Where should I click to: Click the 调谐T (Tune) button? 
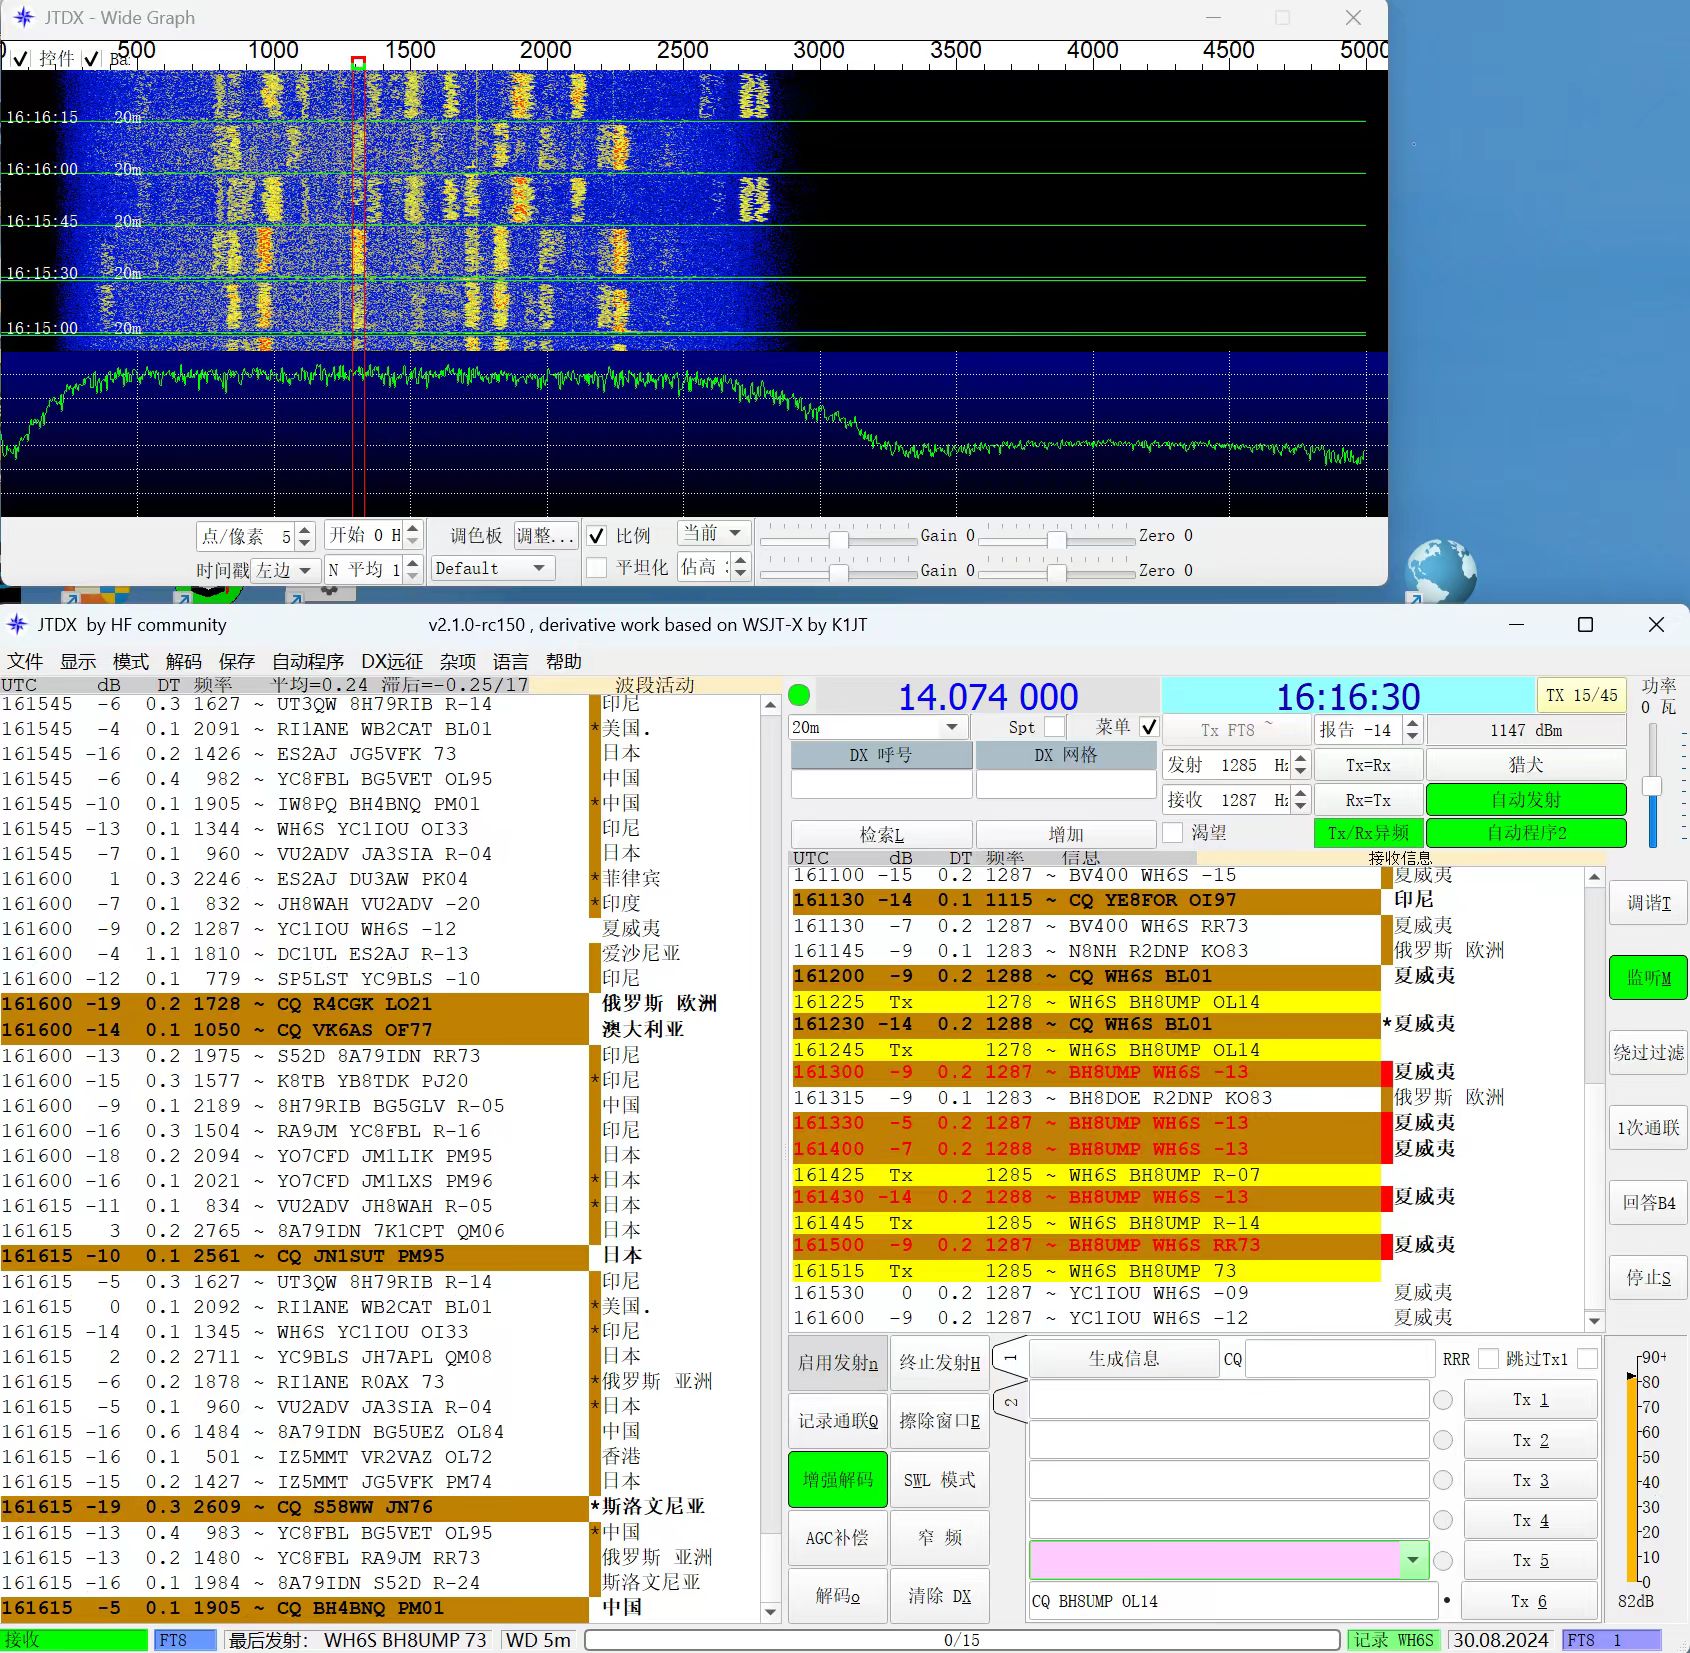pos(1648,903)
